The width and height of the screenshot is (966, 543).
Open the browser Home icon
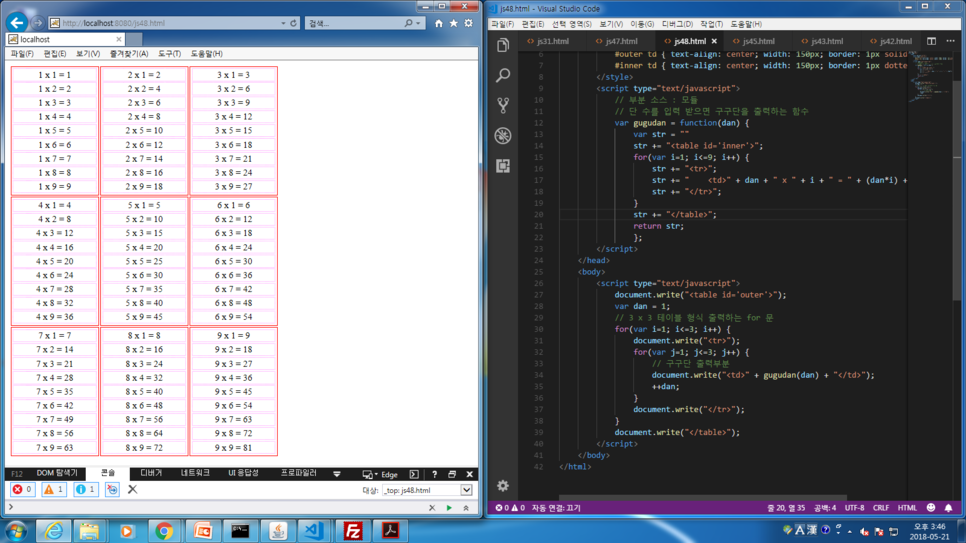click(439, 23)
